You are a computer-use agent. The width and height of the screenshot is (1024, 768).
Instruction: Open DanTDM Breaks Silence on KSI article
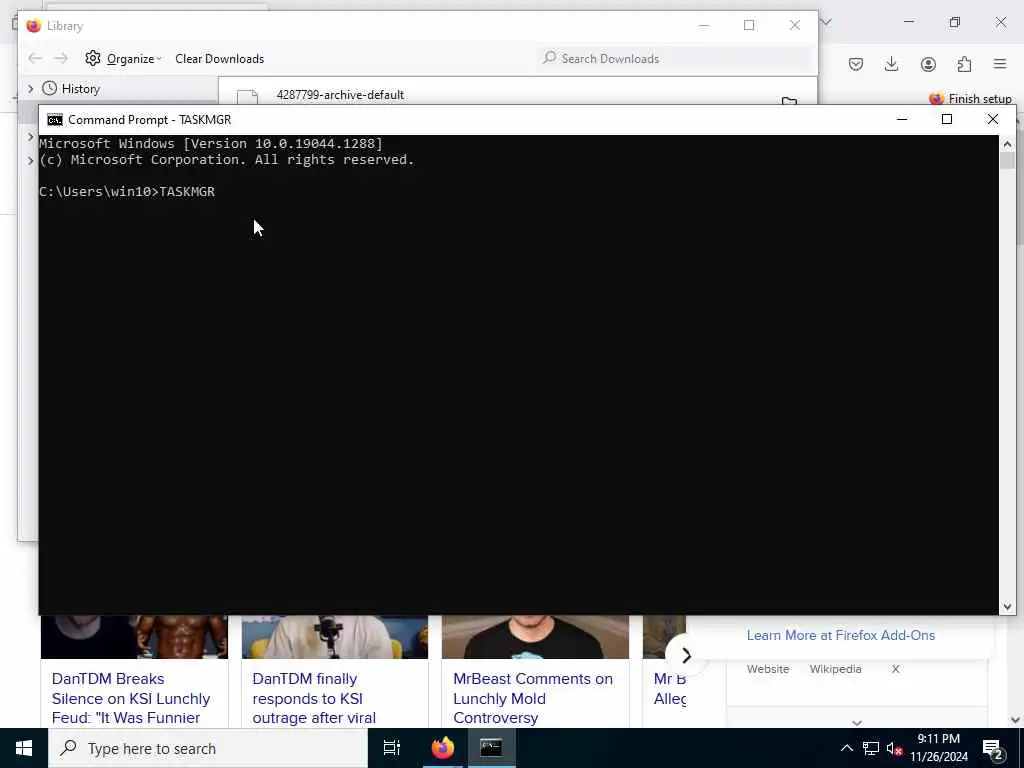click(131, 698)
